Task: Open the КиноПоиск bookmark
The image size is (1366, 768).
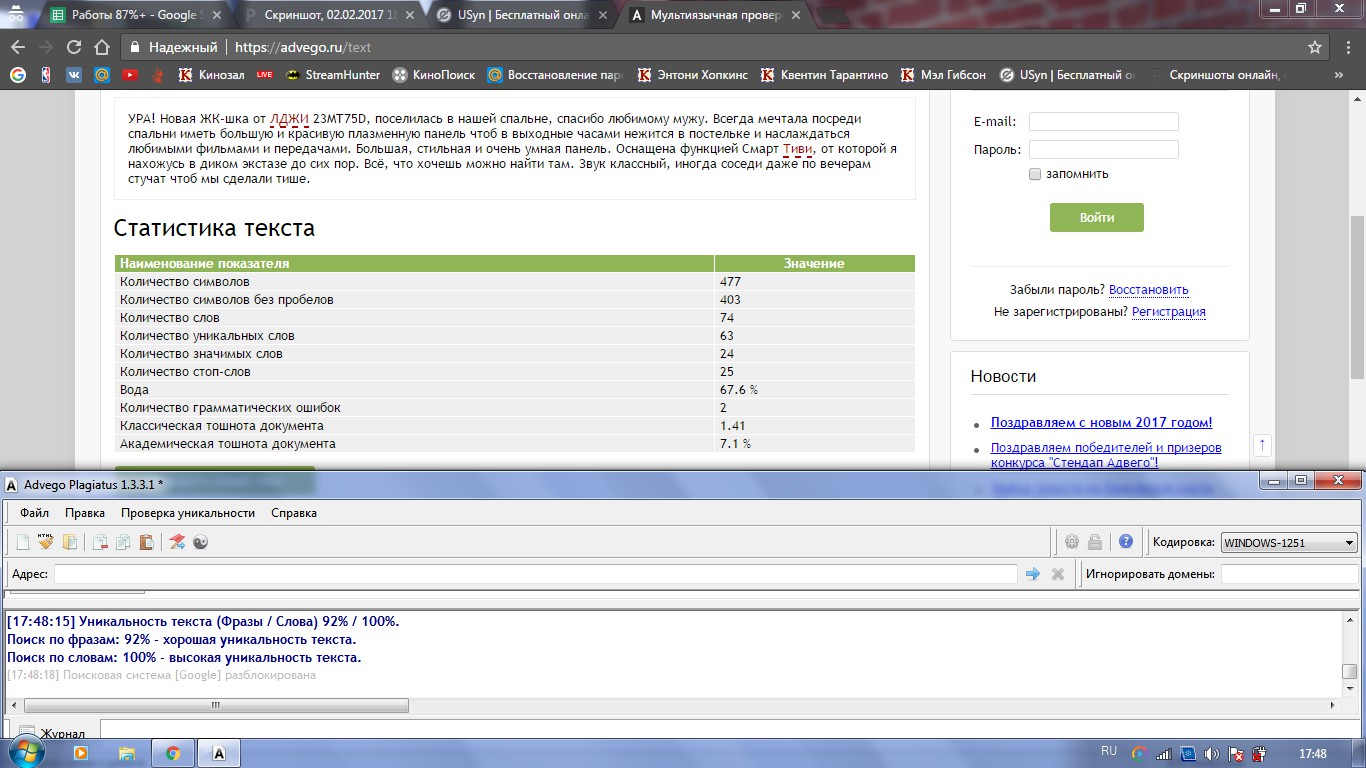Action: coord(435,74)
